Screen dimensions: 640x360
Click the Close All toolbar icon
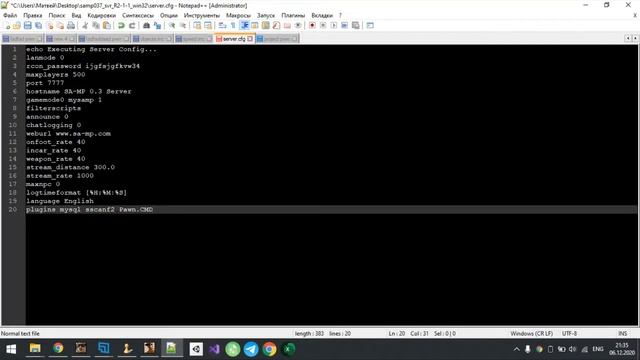pyautogui.click(x=60, y=25)
